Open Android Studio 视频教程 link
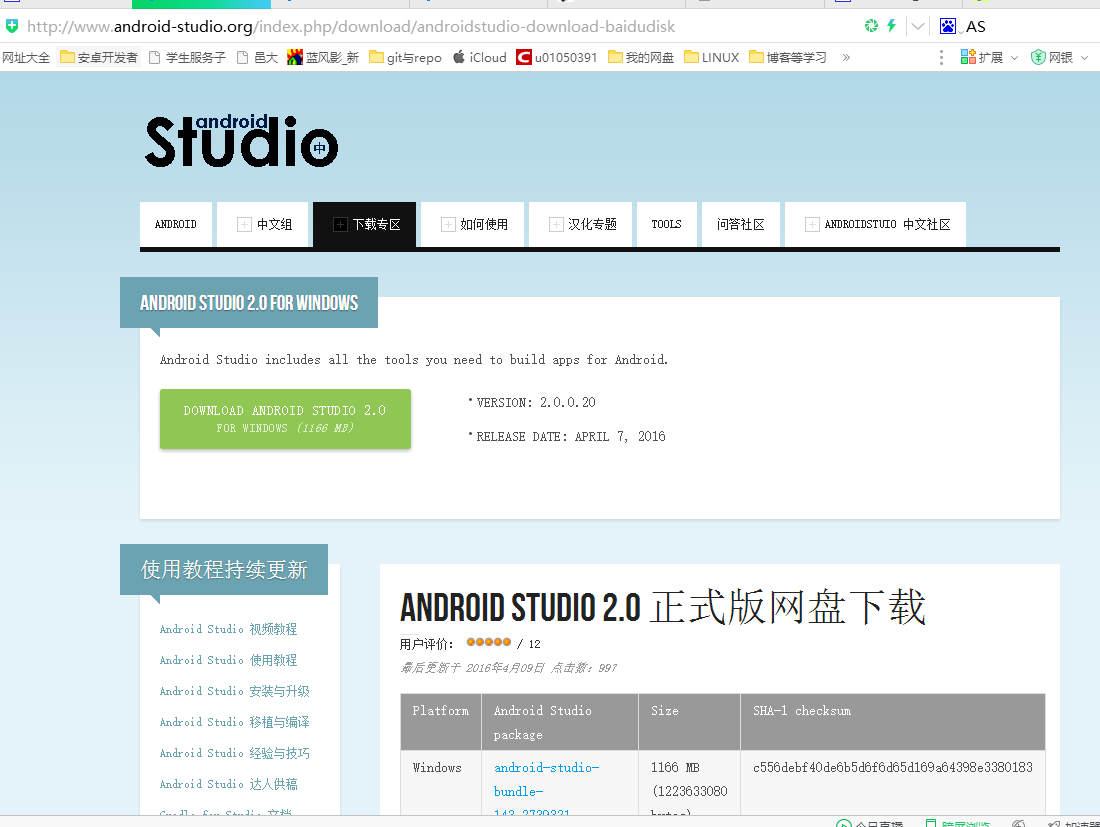Viewport: 1100px width, 827px height. tap(228, 629)
